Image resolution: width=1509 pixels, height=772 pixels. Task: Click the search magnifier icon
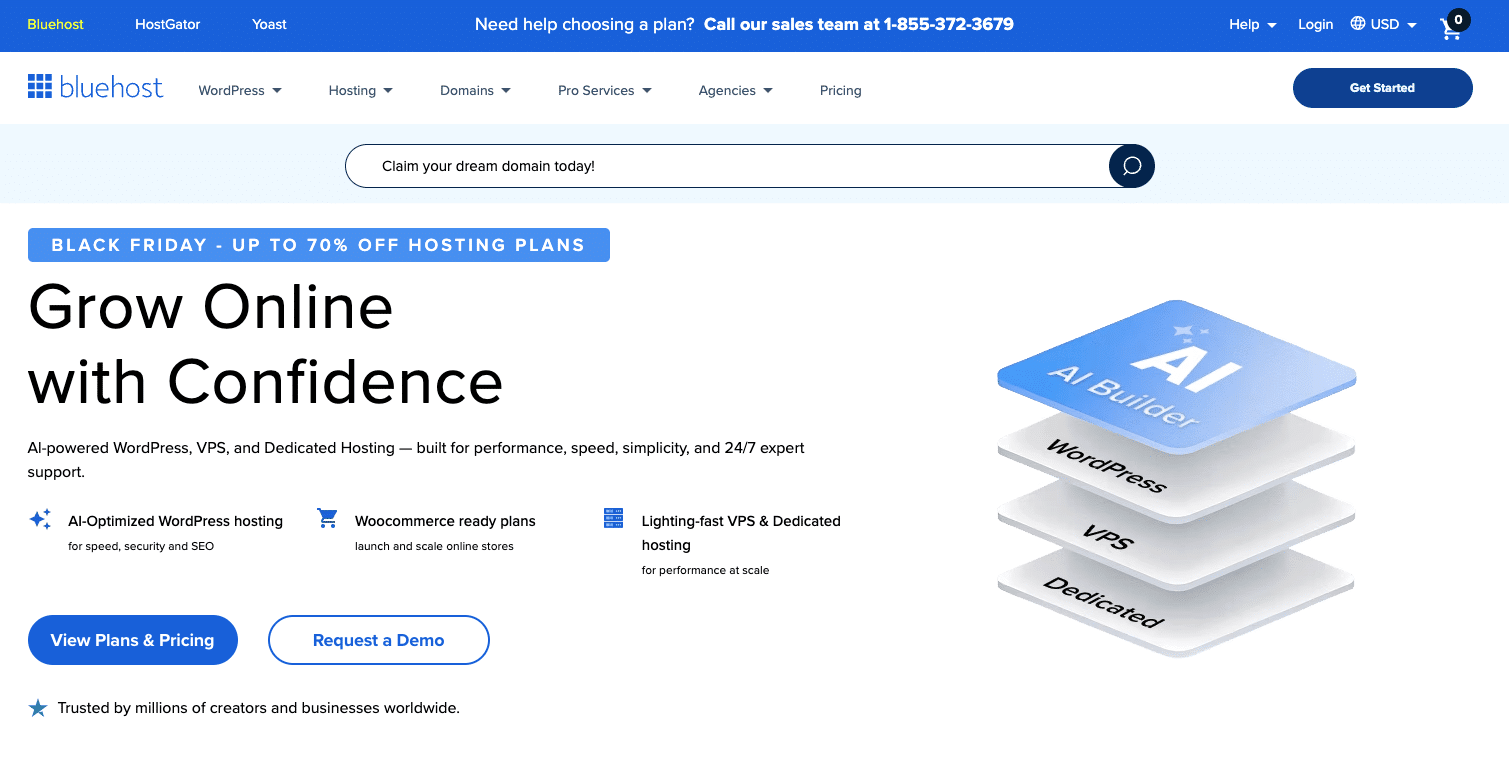(x=1130, y=165)
